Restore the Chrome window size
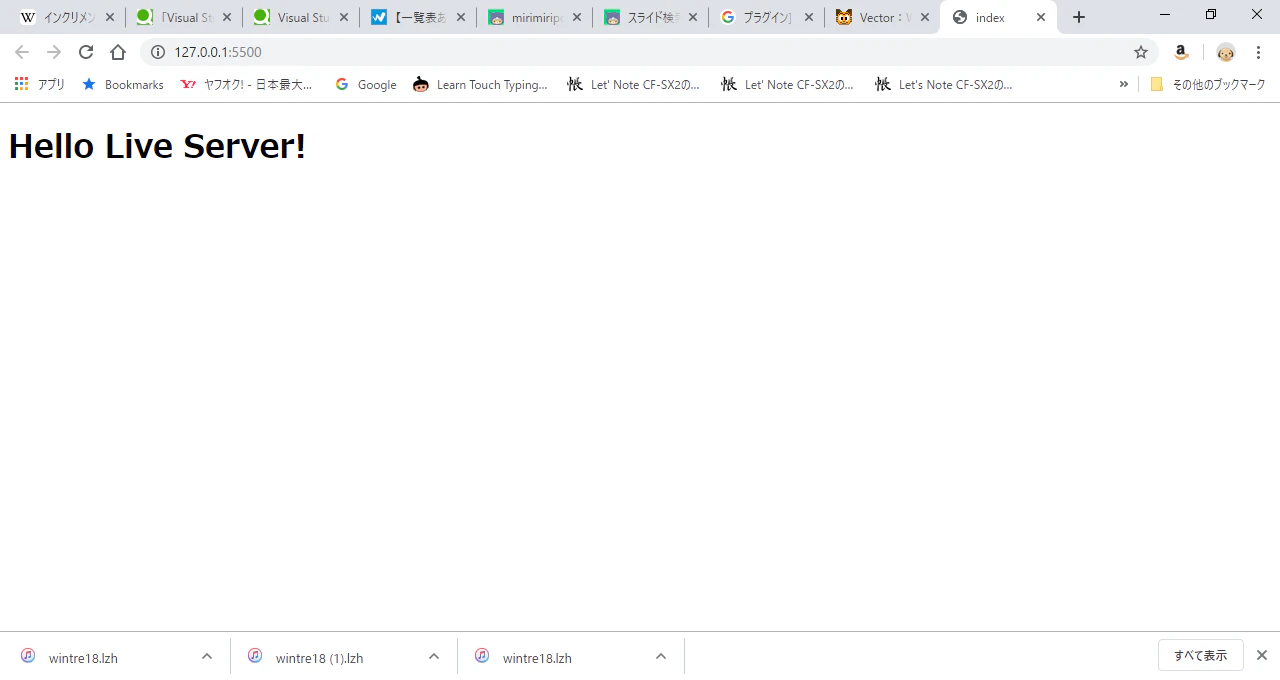Viewport: 1280px width, 680px height. [x=1211, y=14]
